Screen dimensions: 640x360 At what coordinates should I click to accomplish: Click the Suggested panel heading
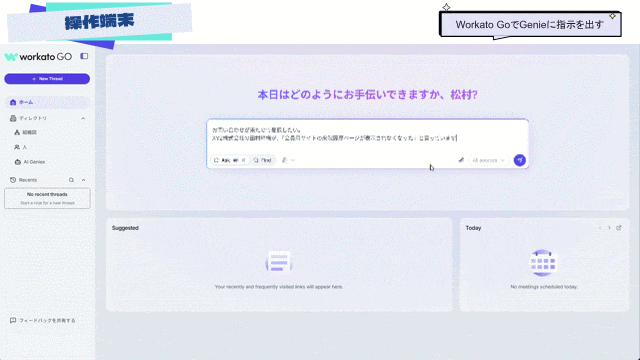tap(125, 228)
